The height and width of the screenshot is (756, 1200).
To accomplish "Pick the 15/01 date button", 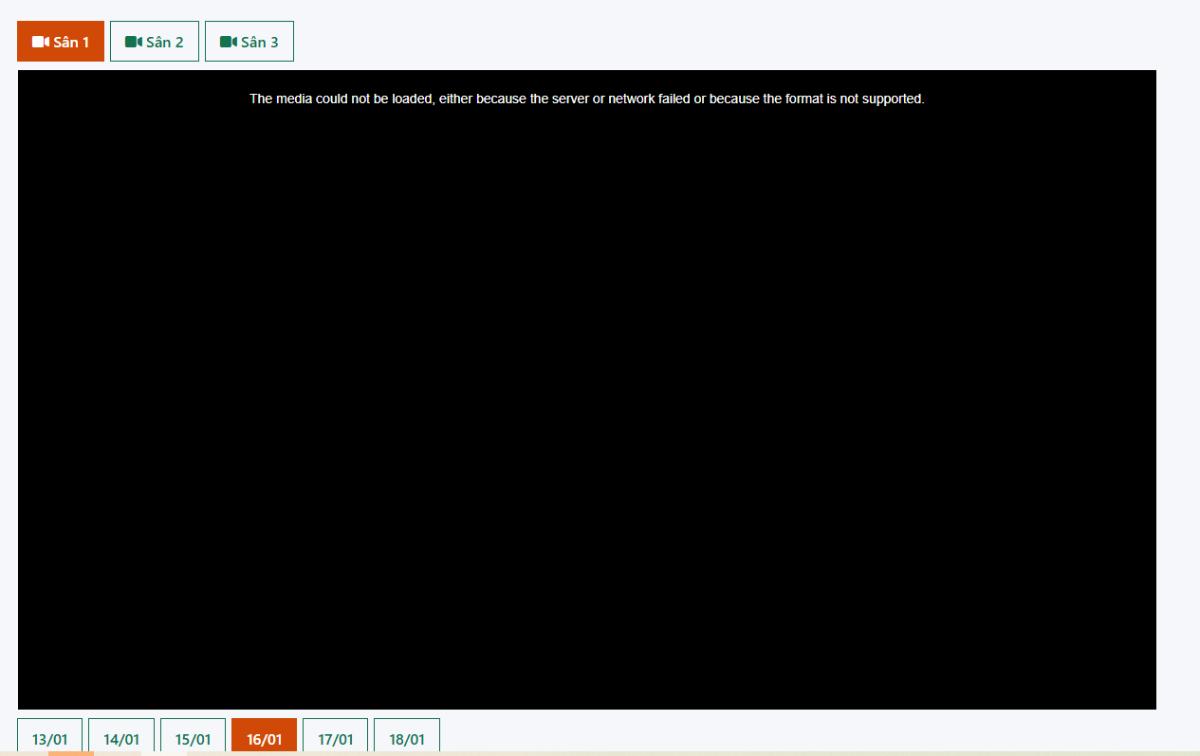I will [x=193, y=738].
